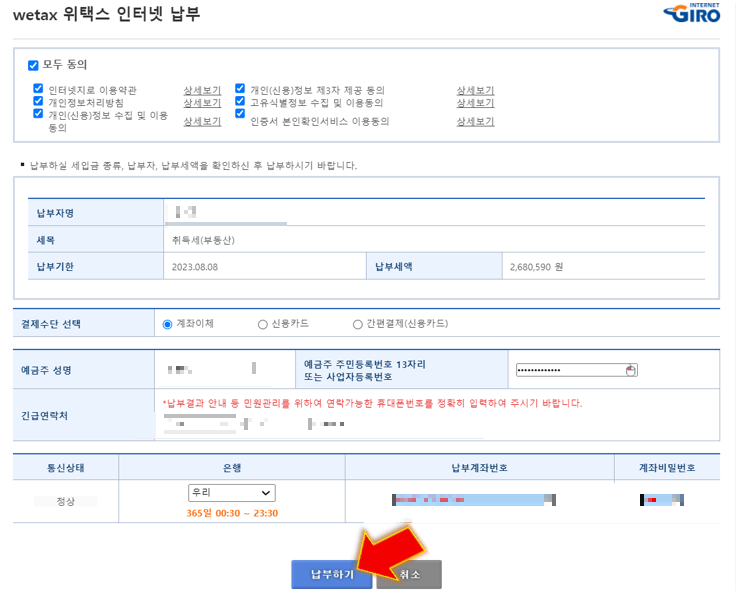This screenshot has width=736, height=594.
Task: Click the 취소 button
Action: pyautogui.click(x=409, y=574)
